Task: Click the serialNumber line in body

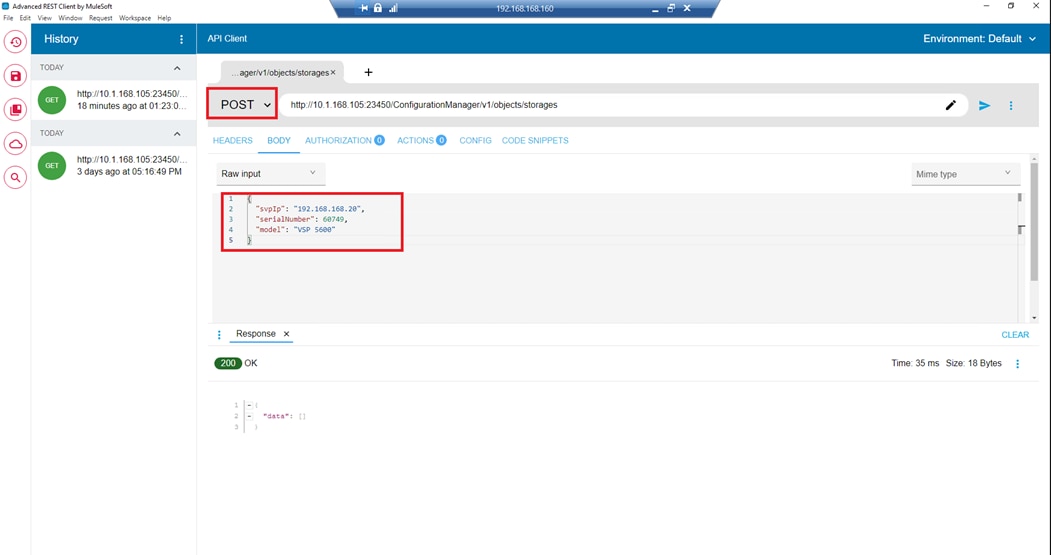Action: (x=302, y=219)
